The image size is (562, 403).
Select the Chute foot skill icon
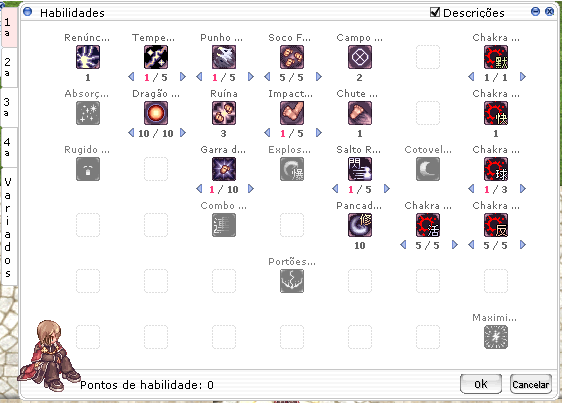pos(360,113)
